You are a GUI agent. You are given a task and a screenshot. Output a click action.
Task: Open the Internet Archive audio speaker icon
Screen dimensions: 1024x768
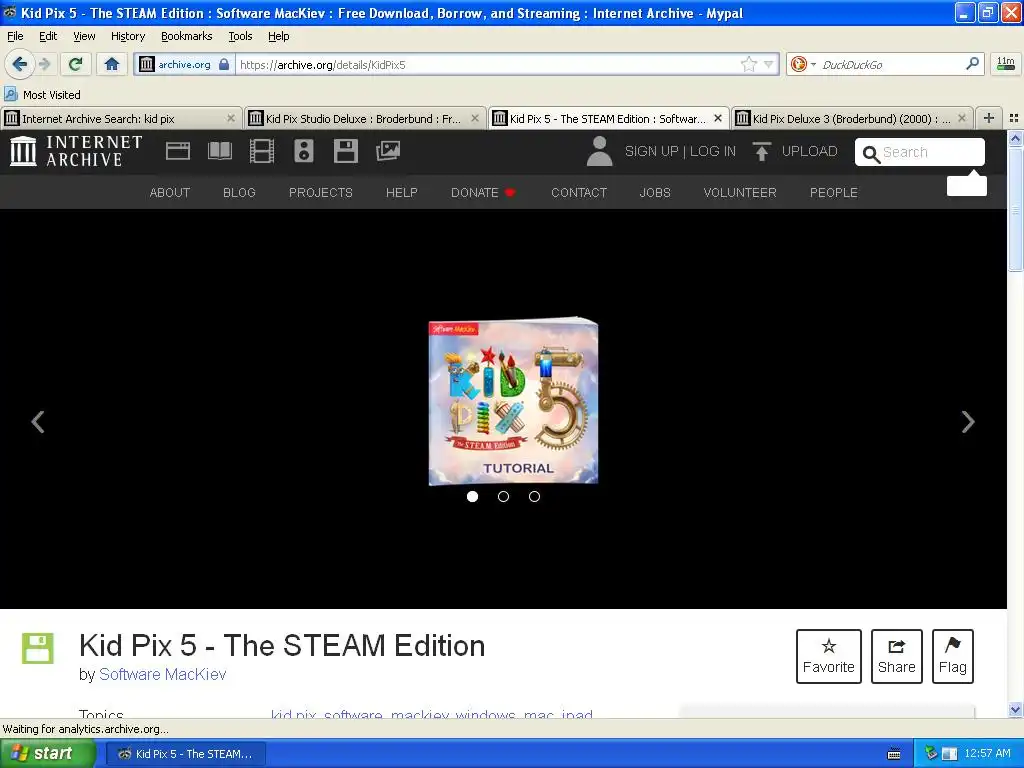[x=304, y=152]
